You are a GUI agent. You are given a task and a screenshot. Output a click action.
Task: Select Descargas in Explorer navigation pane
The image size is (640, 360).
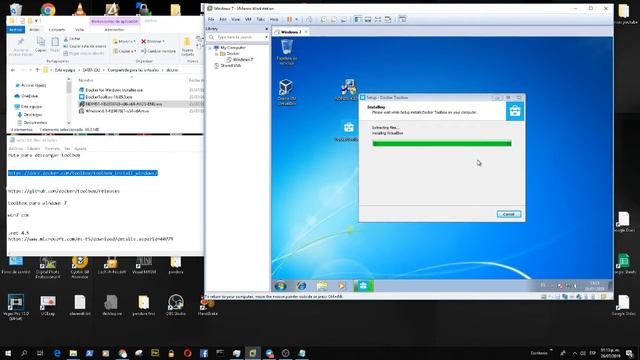pos(29,115)
